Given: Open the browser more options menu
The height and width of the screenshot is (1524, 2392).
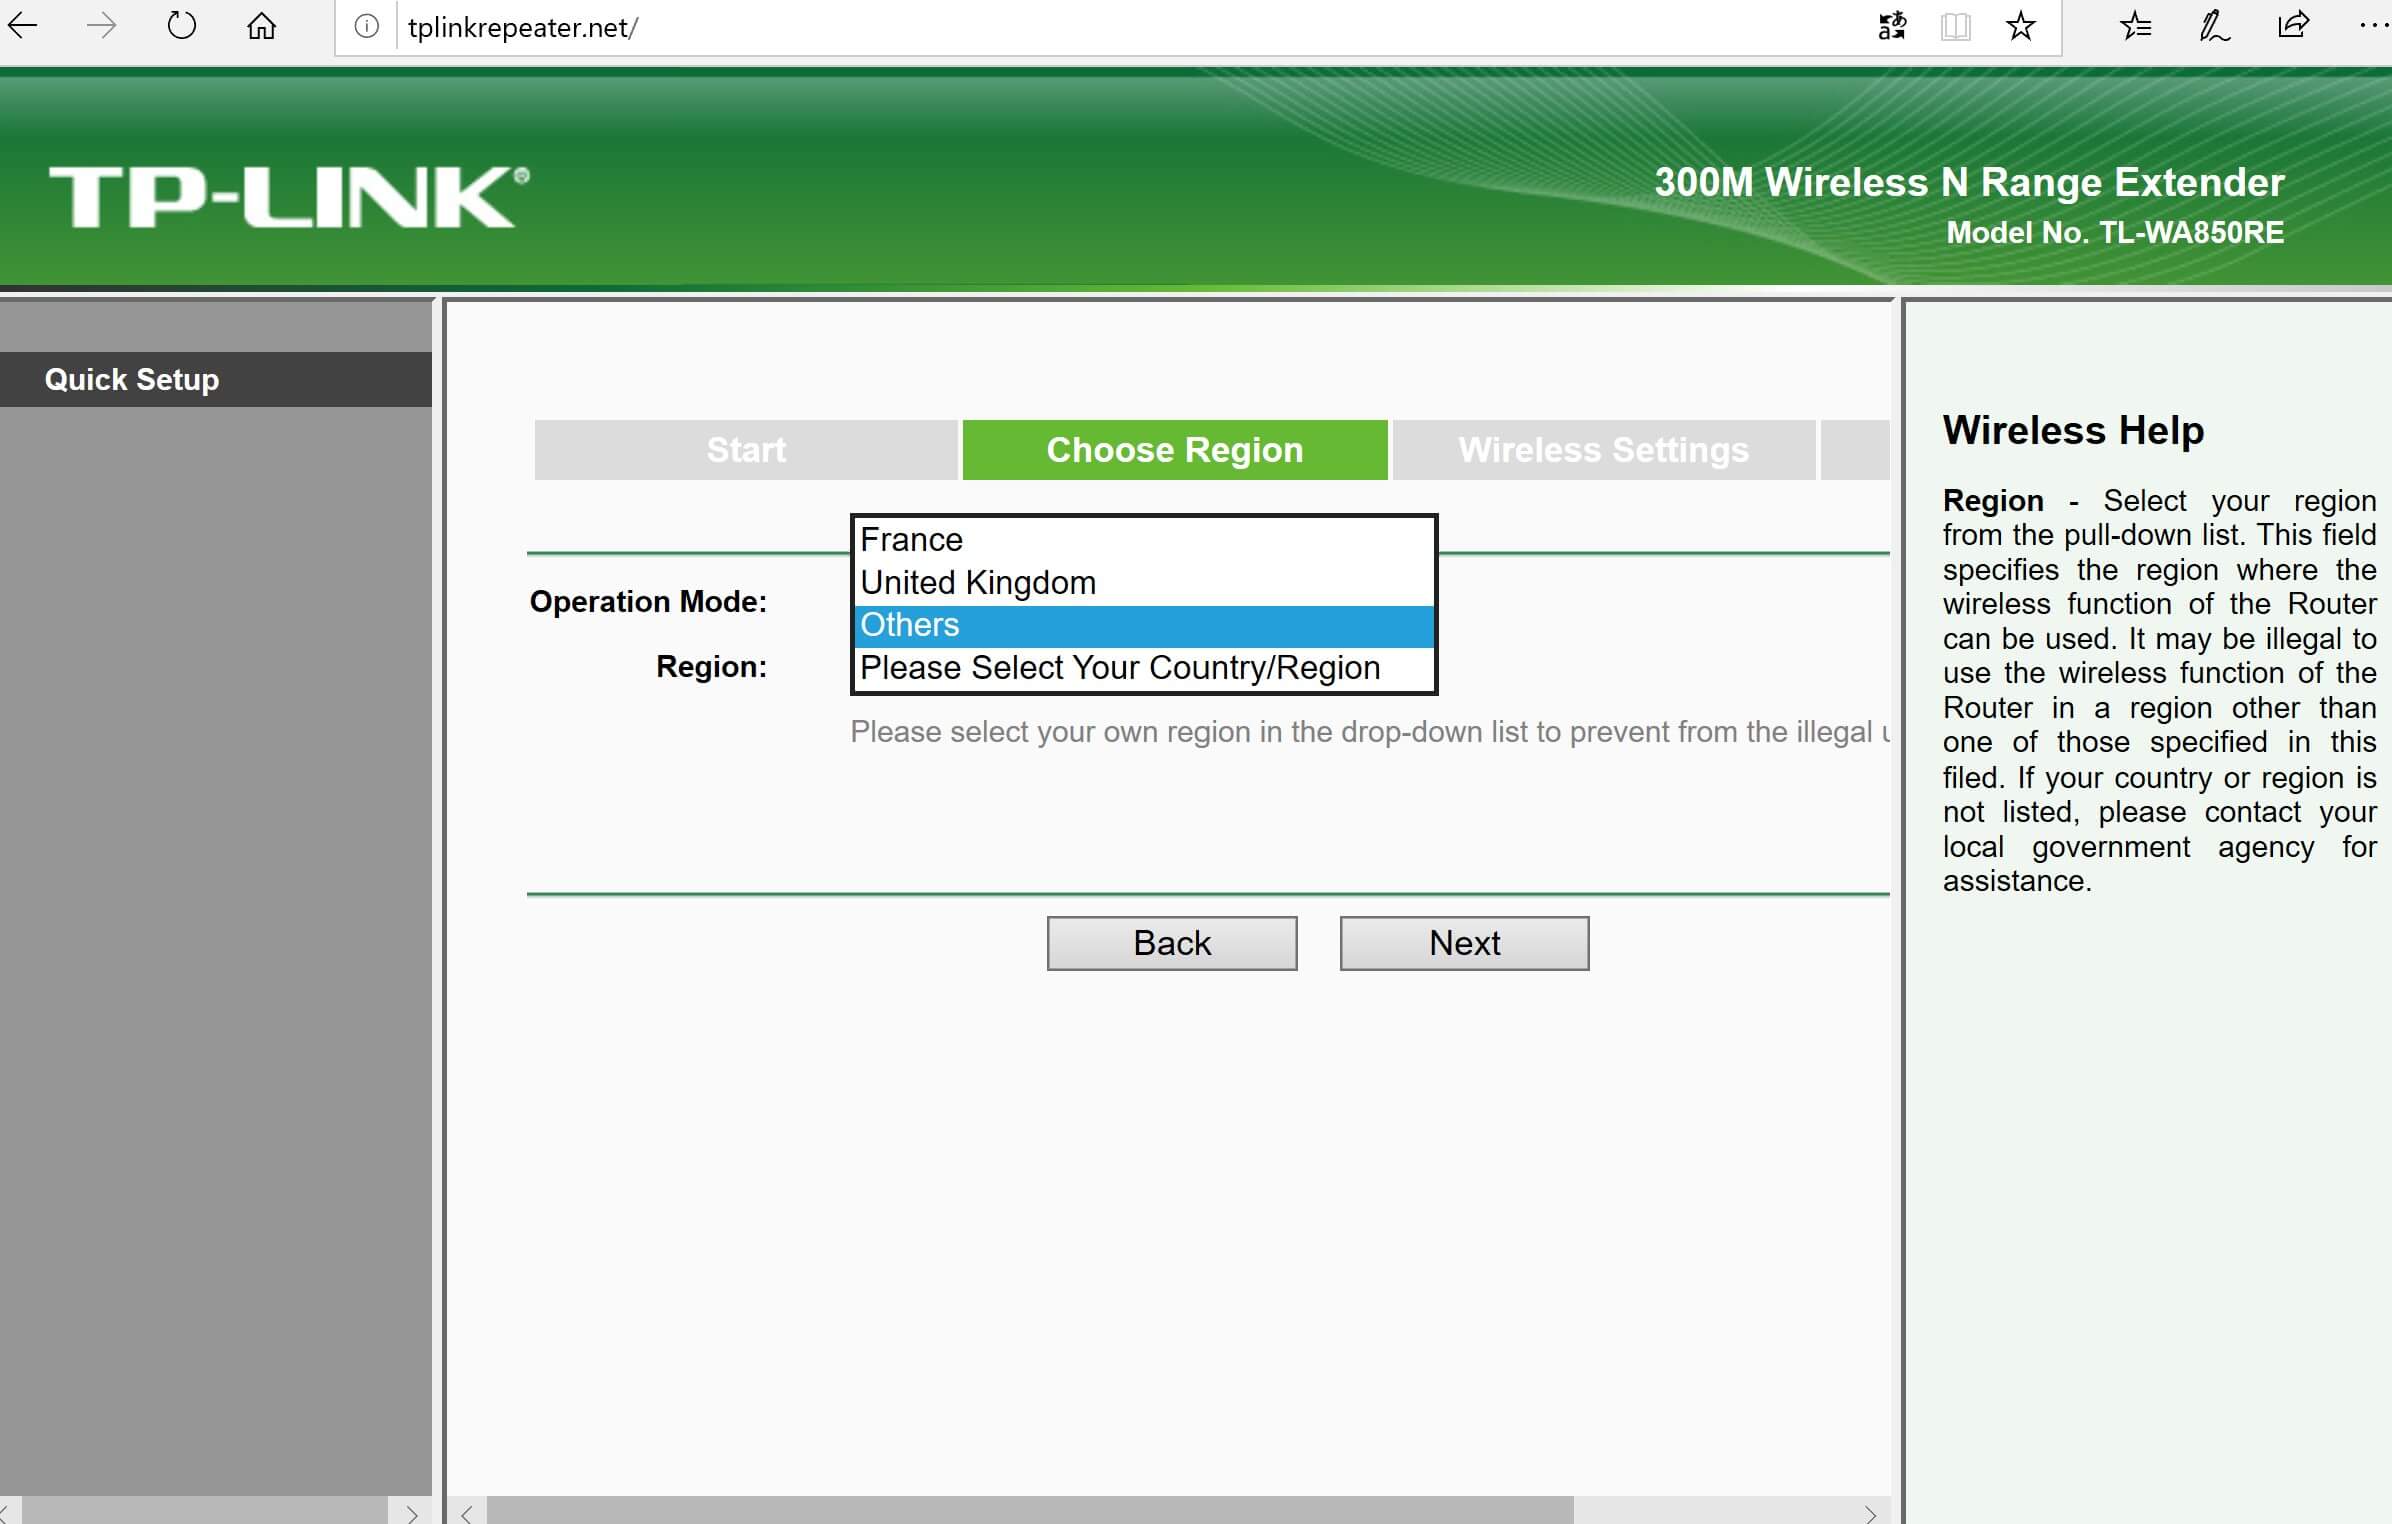Looking at the screenshot, I should [2372, 26].
